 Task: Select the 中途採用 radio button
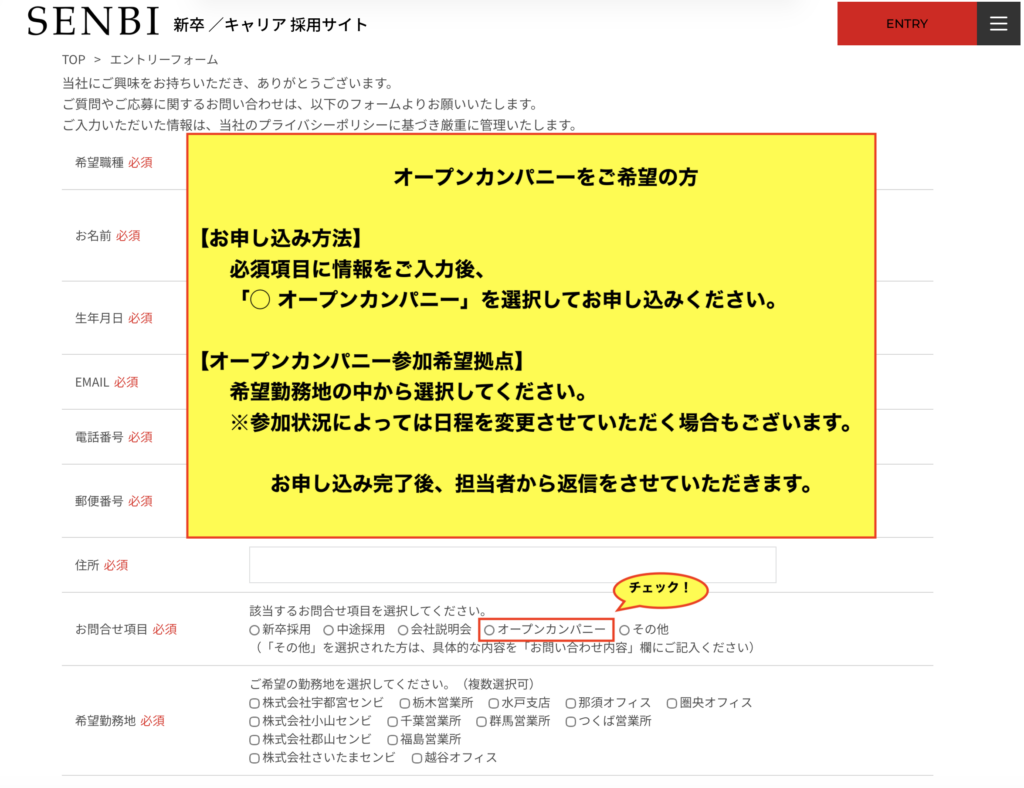pos(328,630)
